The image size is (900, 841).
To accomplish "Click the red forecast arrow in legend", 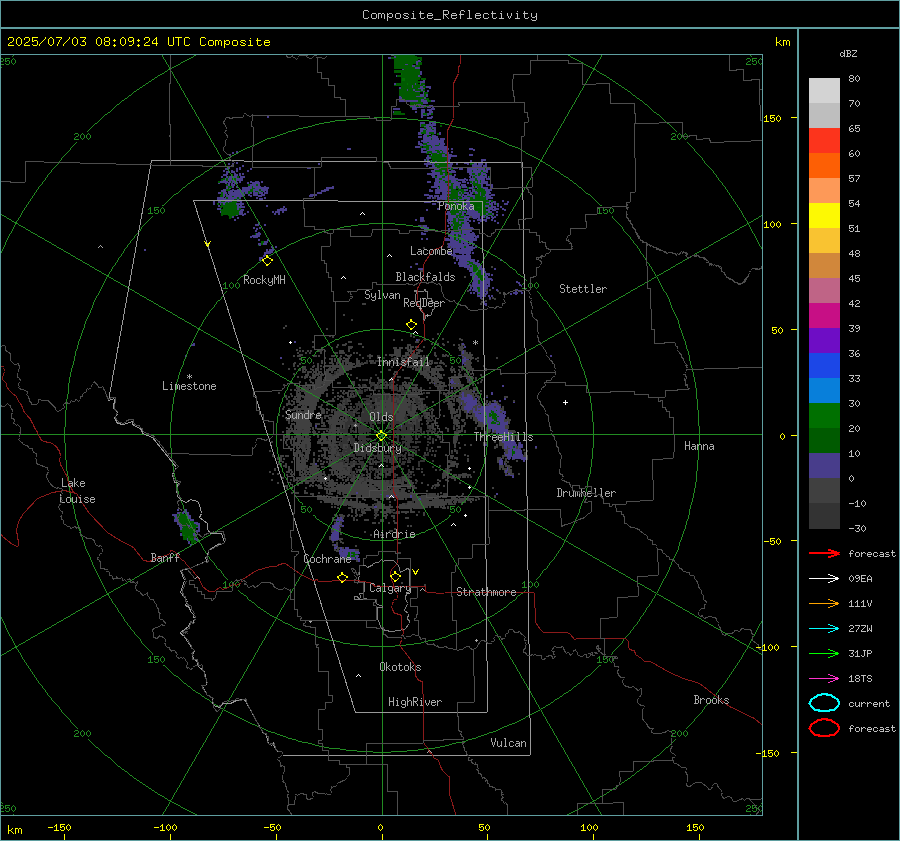I will tap(824, 553).
